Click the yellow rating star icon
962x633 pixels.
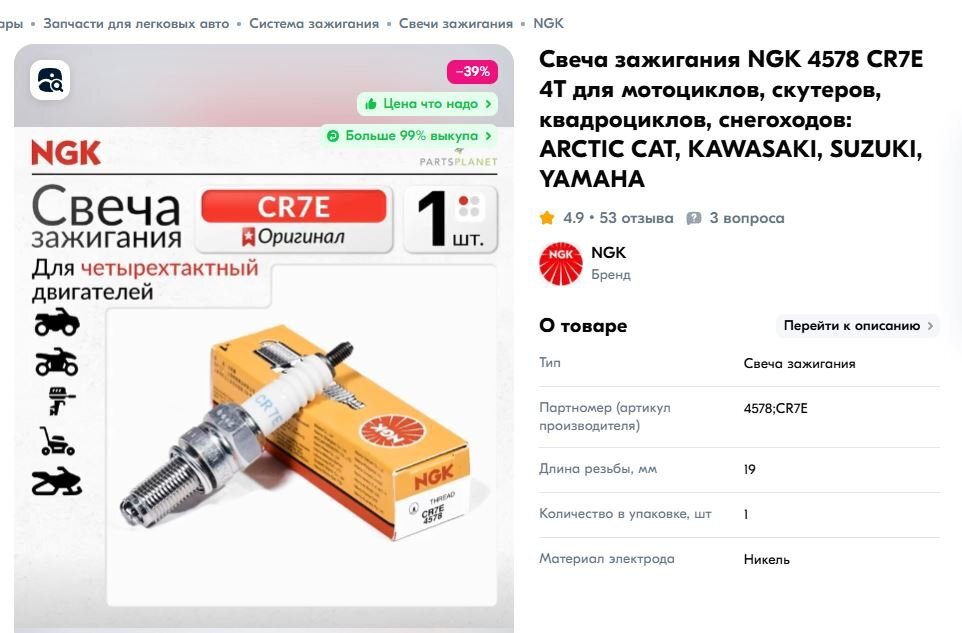pyautogui.click(x=547, y=218)
